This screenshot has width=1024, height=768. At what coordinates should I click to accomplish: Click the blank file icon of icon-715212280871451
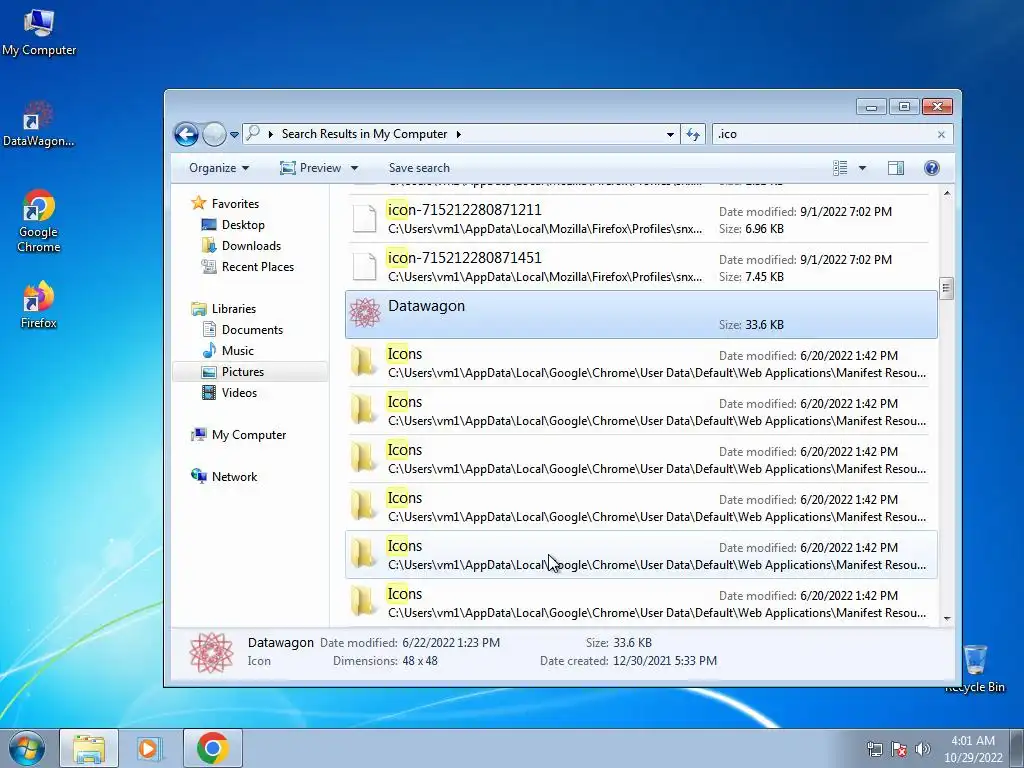pyautogui.click(x=364, y=266)
